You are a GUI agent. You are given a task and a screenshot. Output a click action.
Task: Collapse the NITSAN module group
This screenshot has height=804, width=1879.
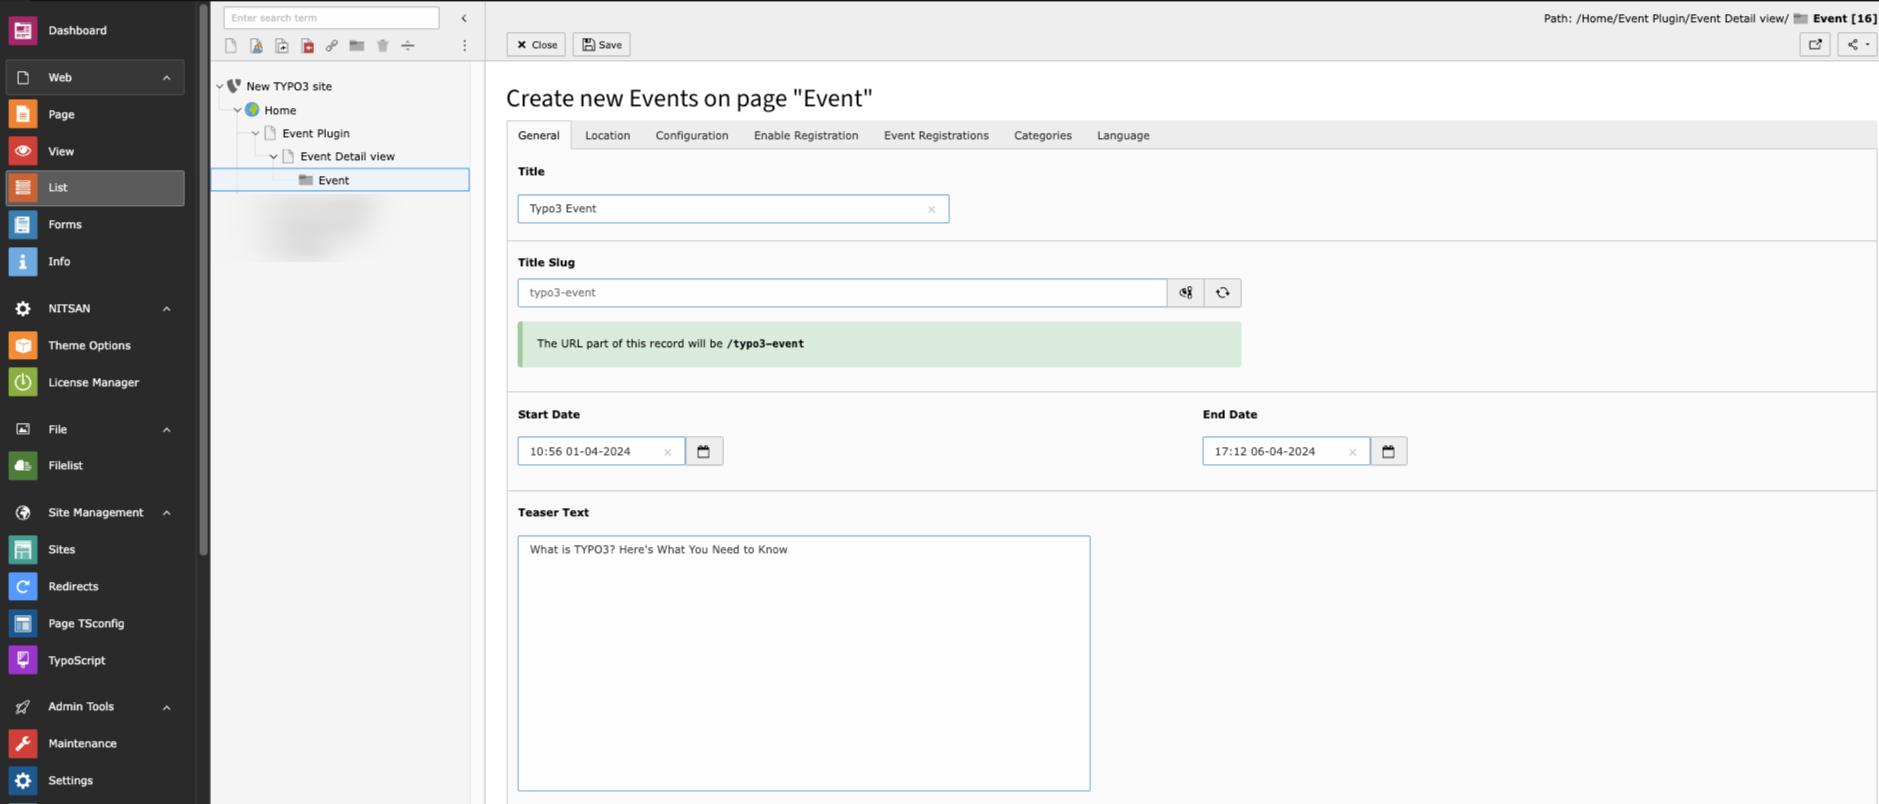(x=167, y=309)
